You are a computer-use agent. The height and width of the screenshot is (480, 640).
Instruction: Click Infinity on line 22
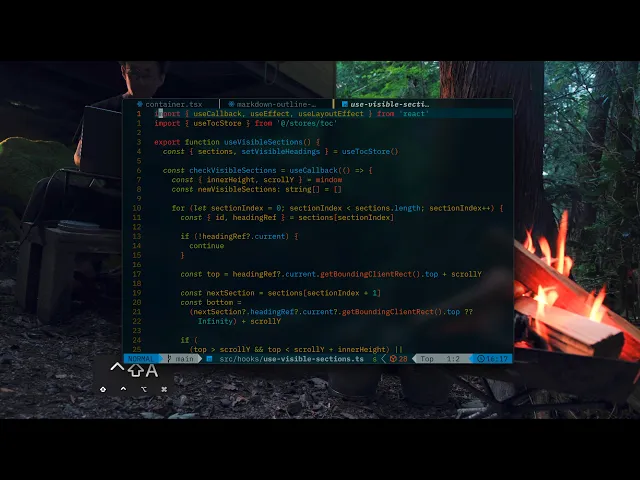click(215, 321)
